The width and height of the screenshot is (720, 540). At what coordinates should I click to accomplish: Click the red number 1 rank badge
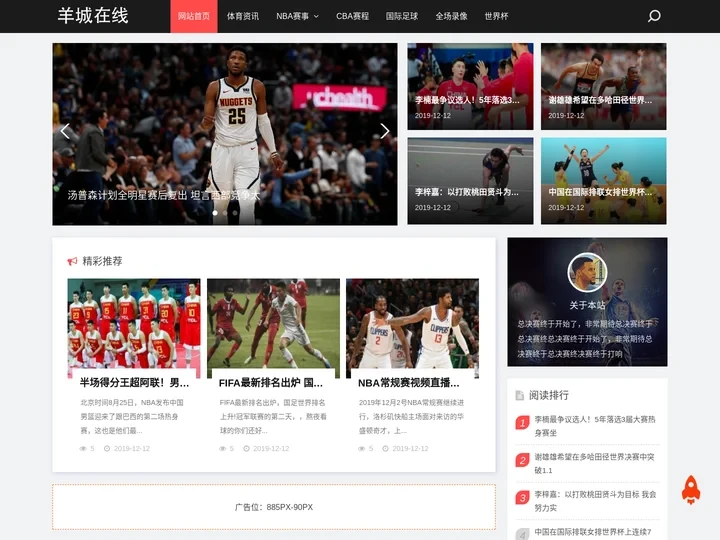522,423
